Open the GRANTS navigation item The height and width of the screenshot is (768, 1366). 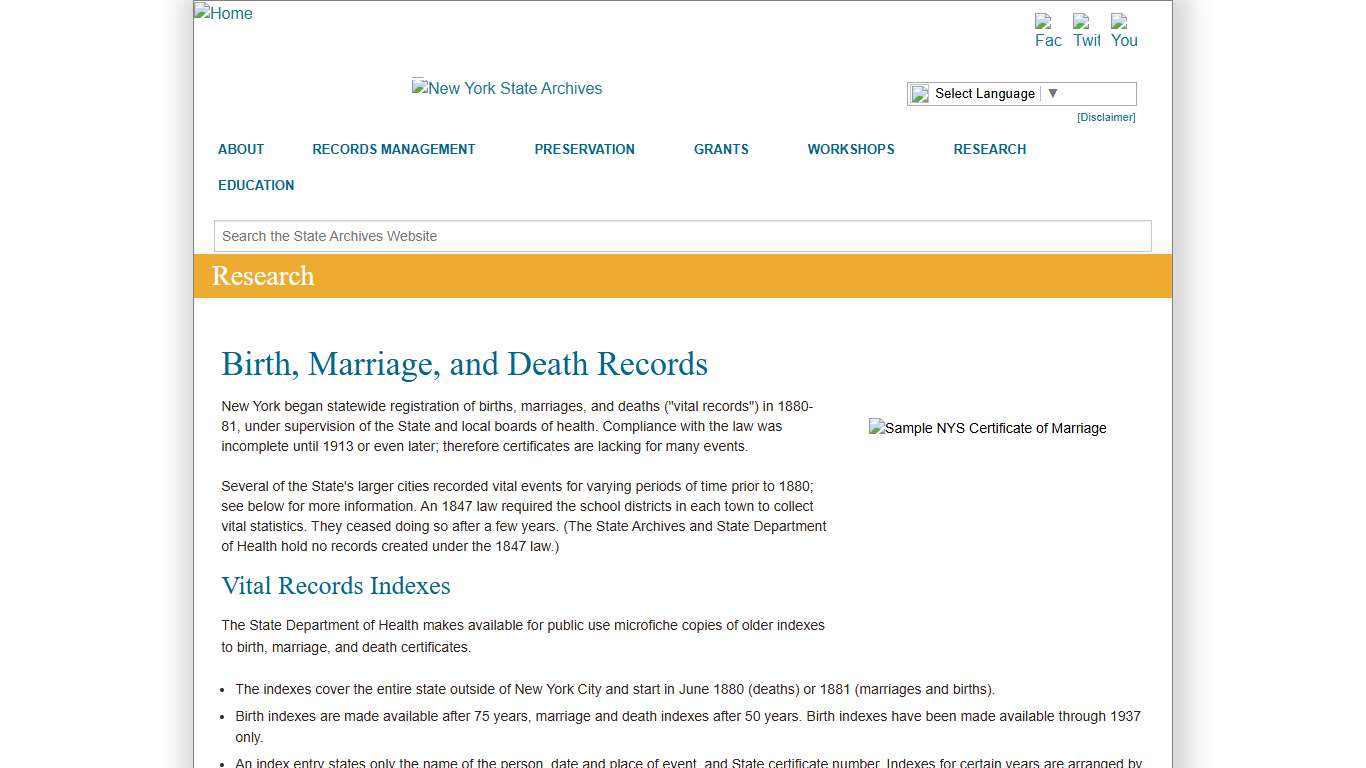tap(720, 149)
